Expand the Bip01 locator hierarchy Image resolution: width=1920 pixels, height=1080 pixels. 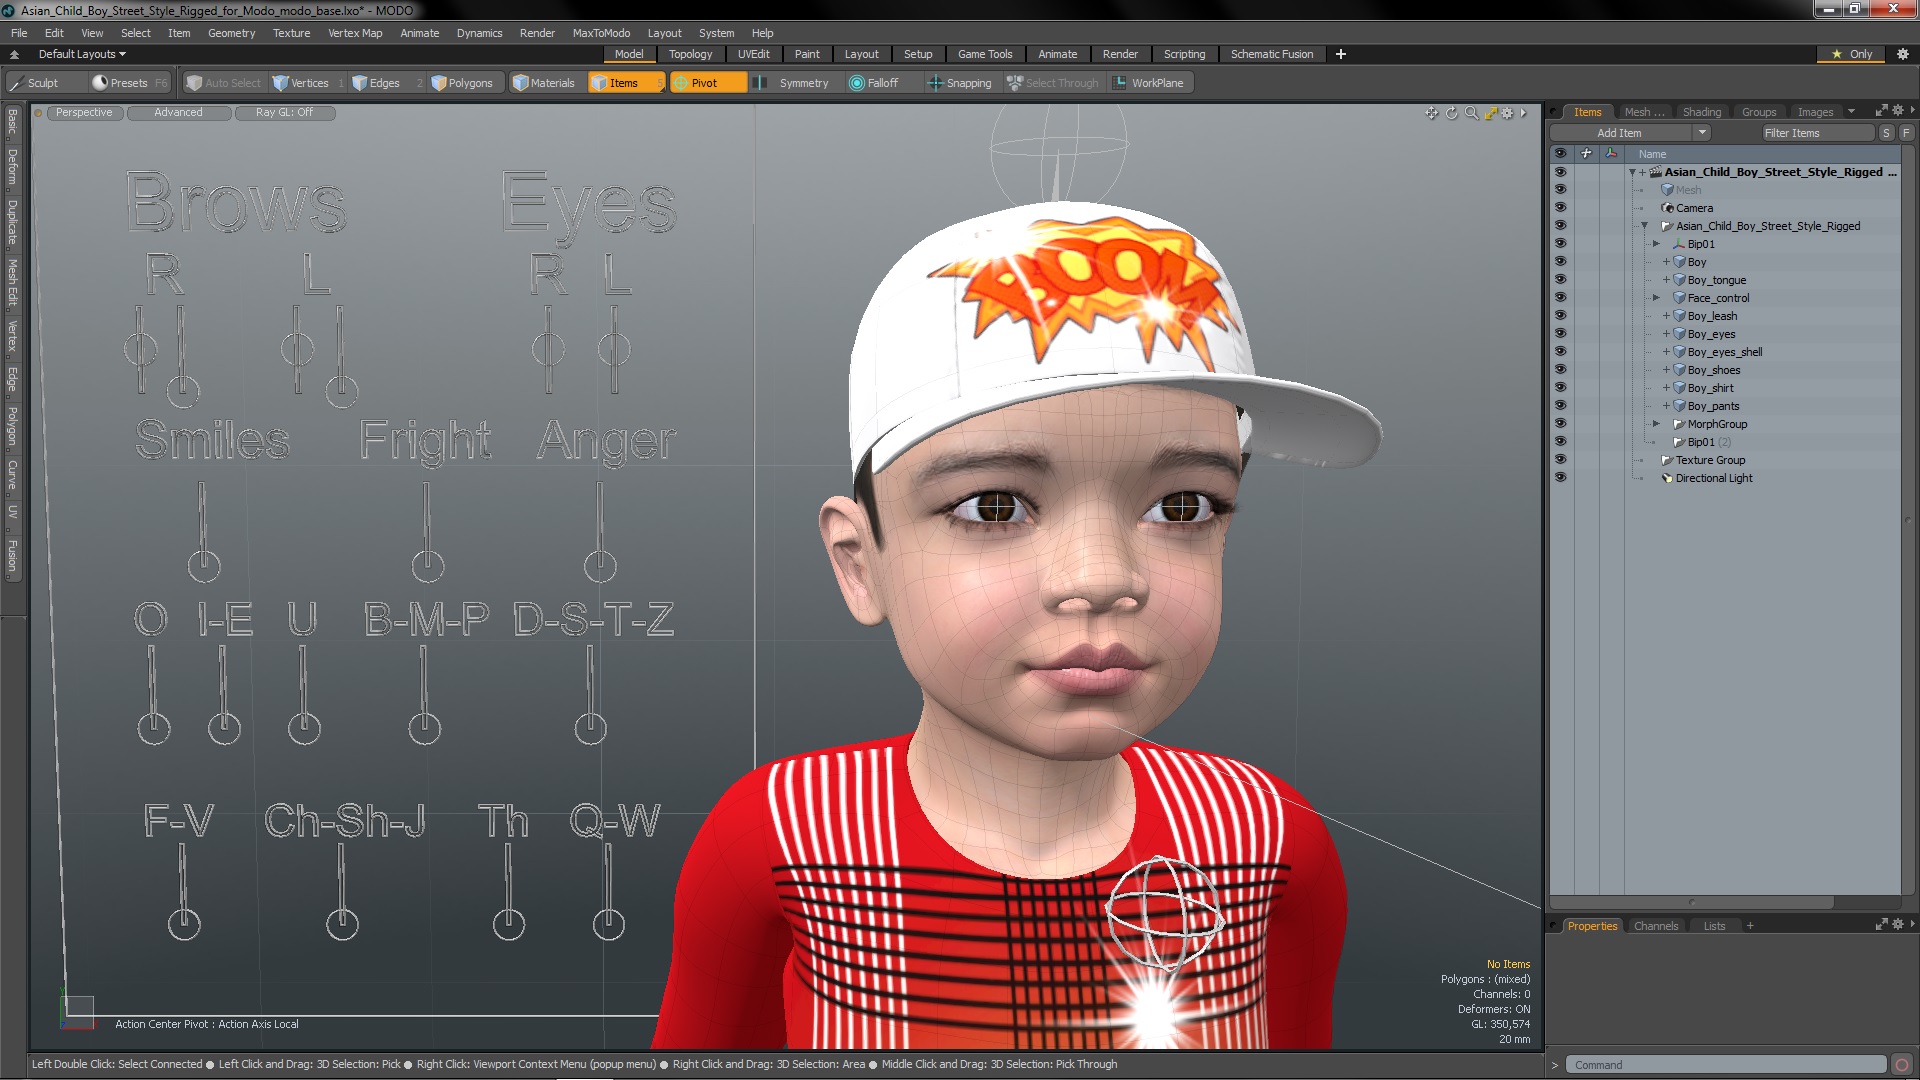[1656, 244]
